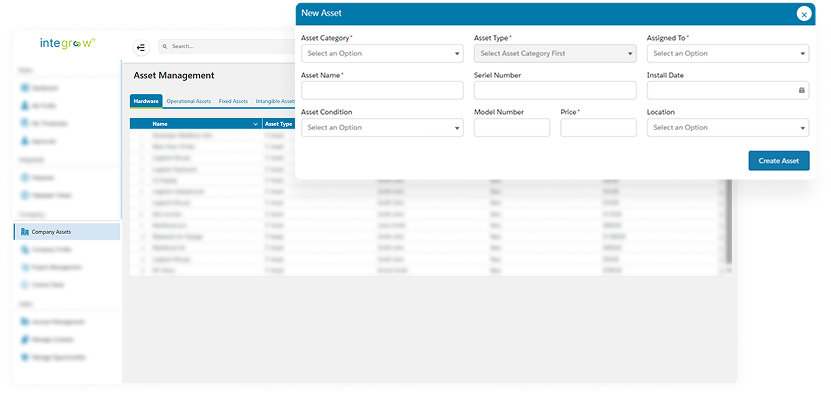Click the Create Asset button
This screenshot has height=397, width=831.
[779, 161]
